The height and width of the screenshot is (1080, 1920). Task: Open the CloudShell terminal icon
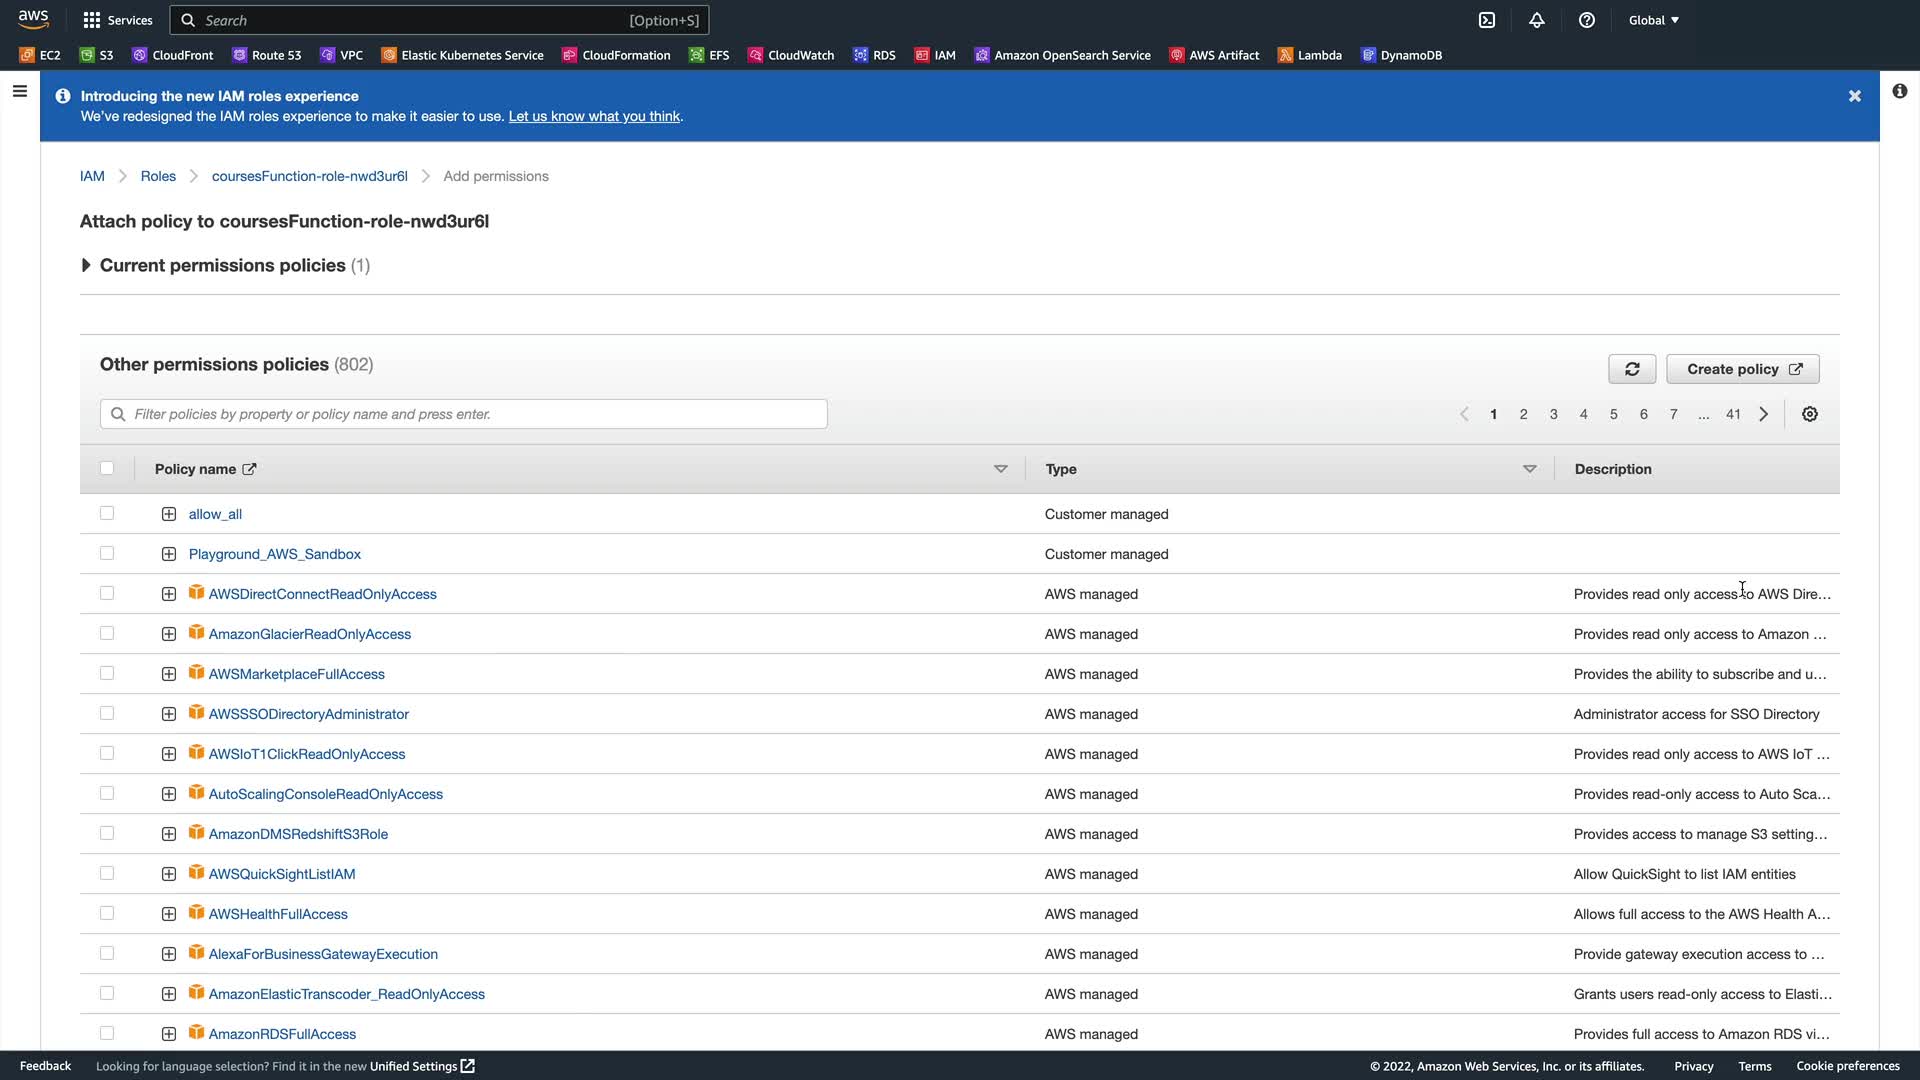point(1487,20)
